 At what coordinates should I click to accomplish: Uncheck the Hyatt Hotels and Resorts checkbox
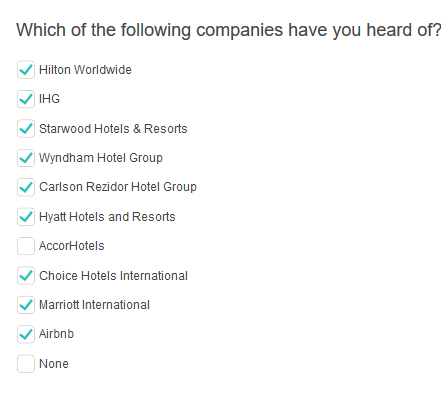26,217
